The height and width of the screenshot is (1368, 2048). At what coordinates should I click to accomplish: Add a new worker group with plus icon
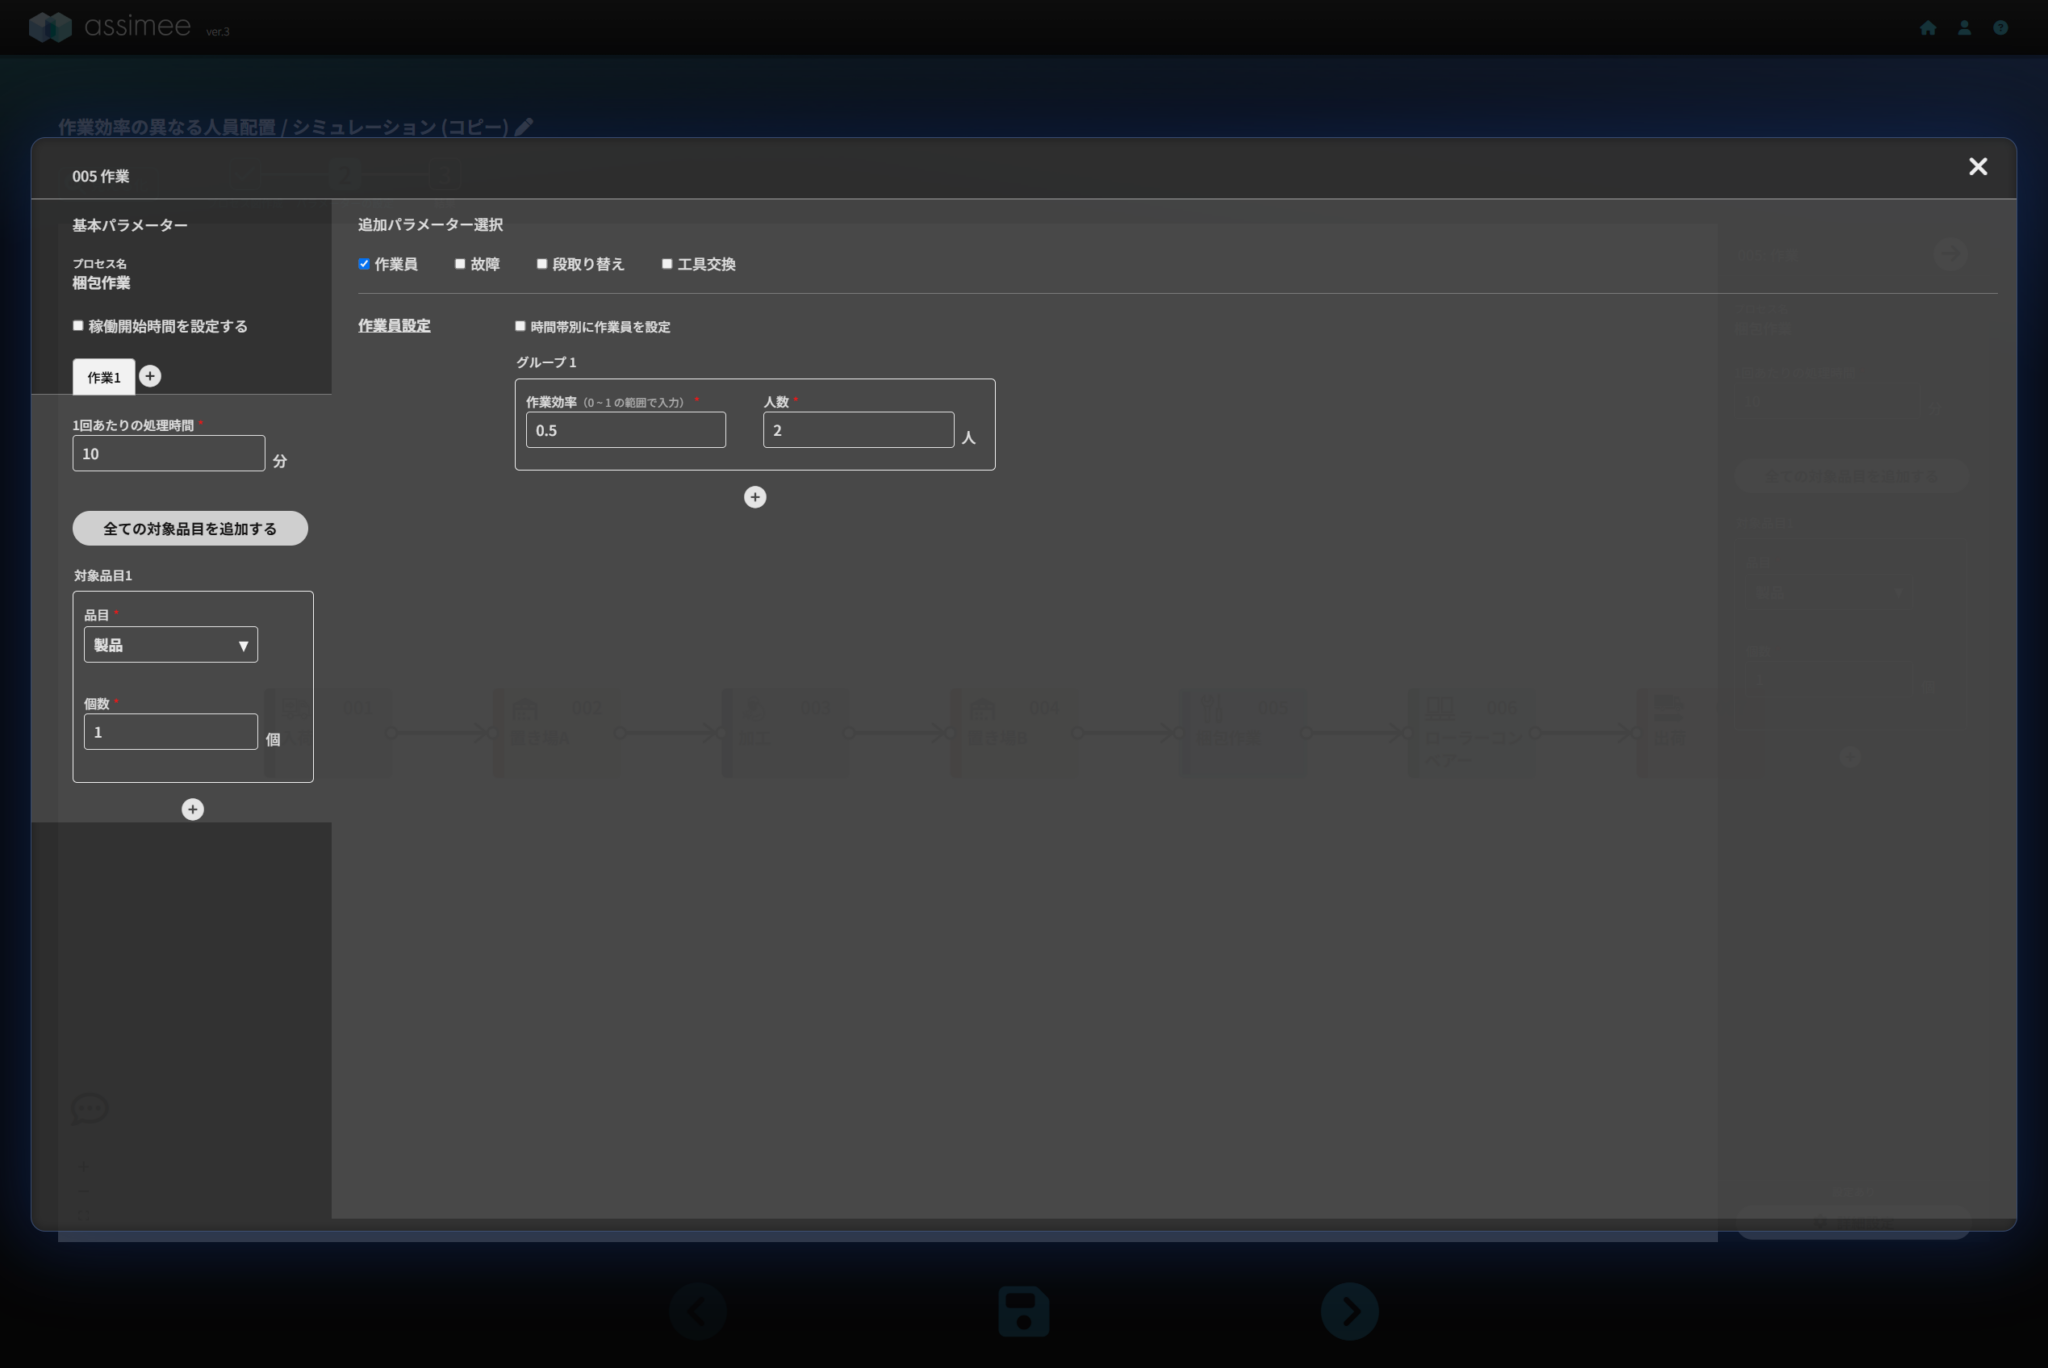[755, 497]
